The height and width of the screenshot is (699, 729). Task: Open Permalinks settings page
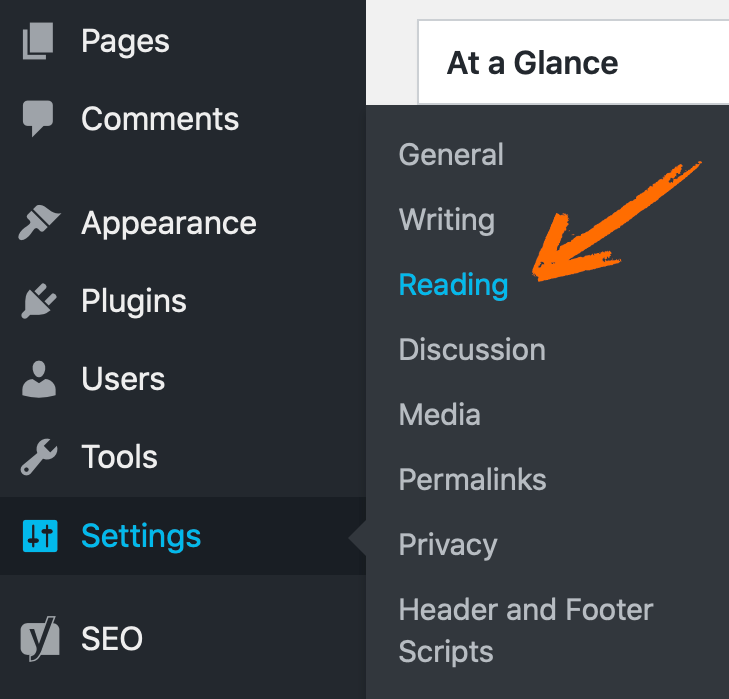point(472,479)
